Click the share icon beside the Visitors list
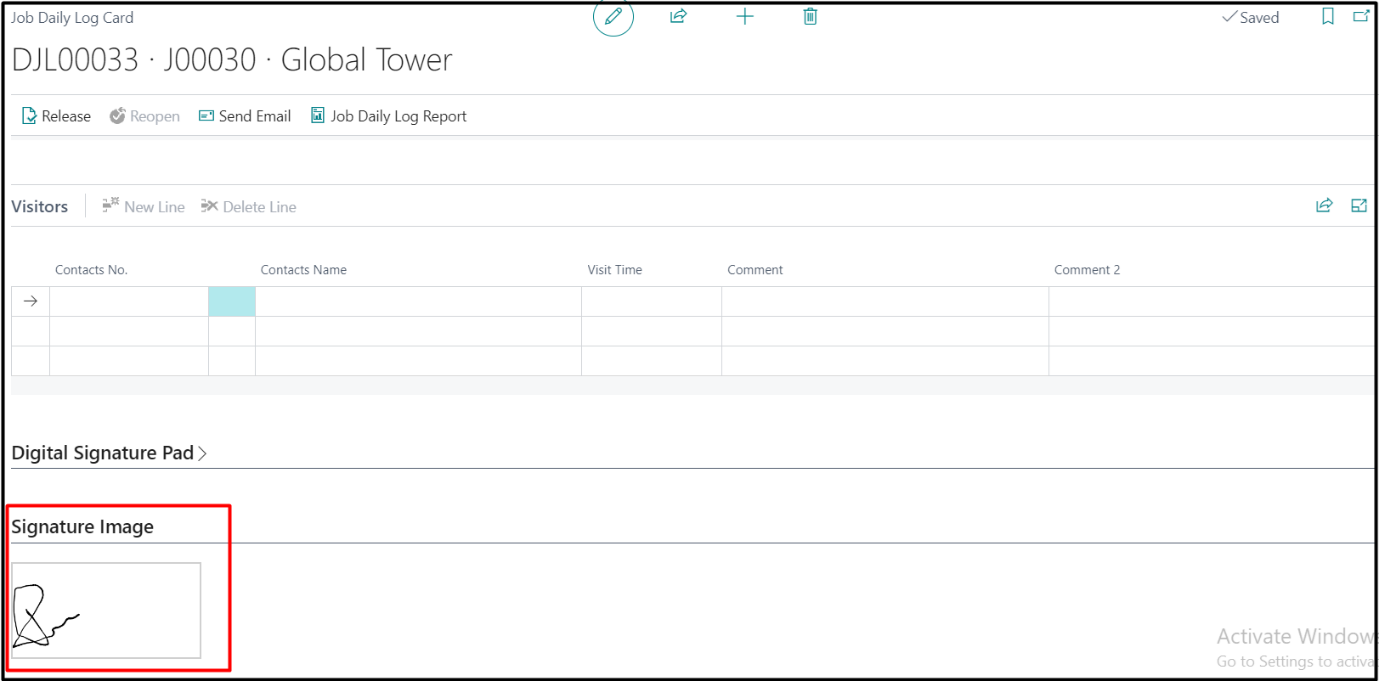The image size is (1379, 681). (1324, 205)
